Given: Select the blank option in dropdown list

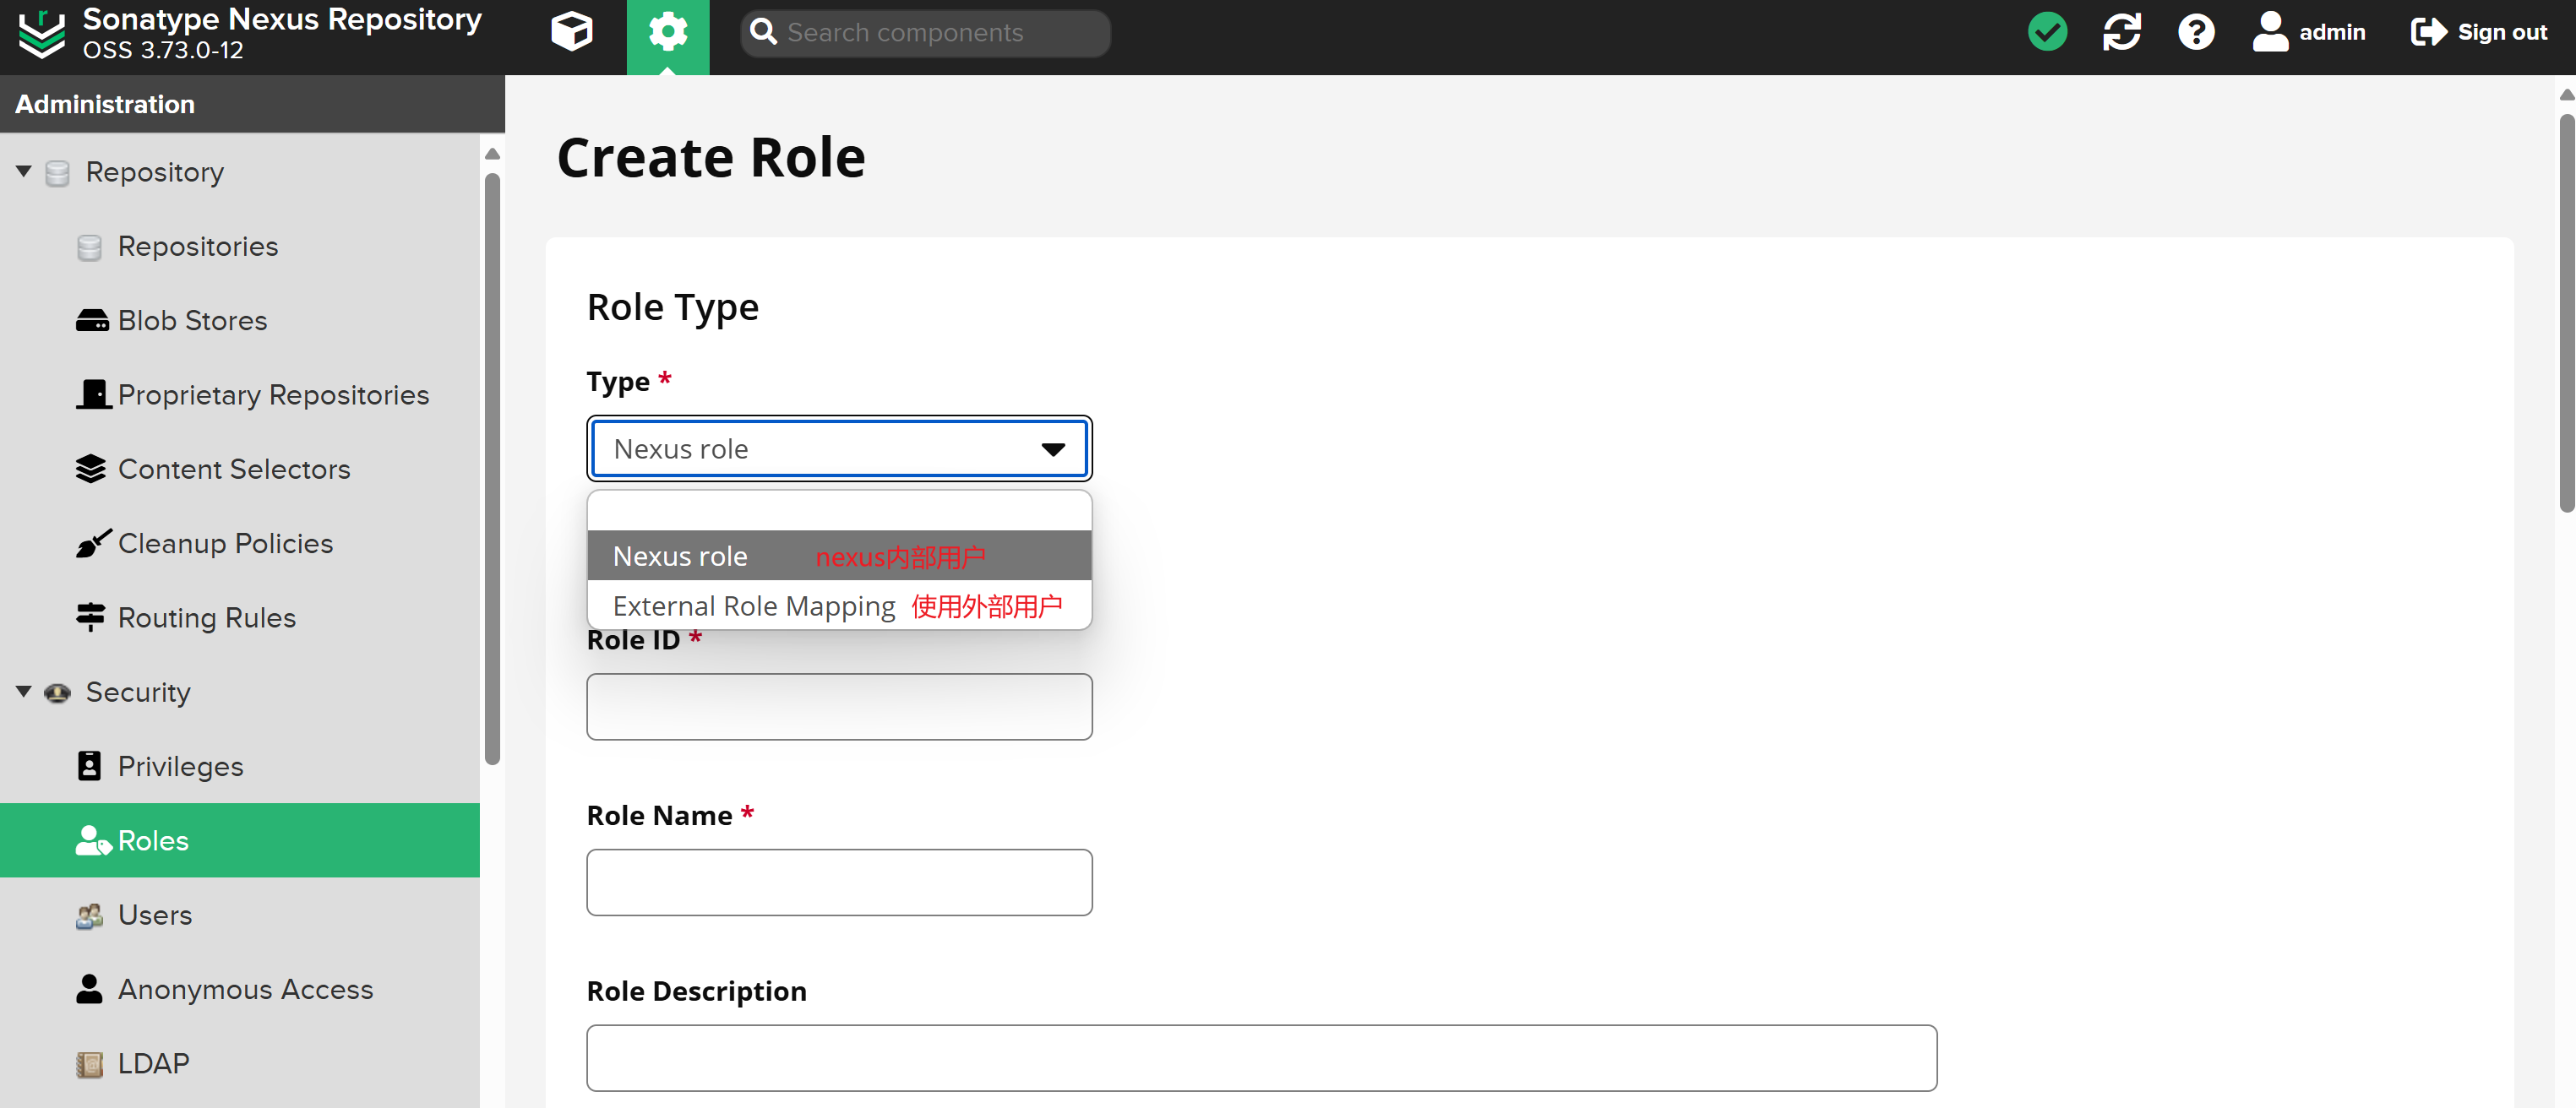Looking at the screenshot, I should 839,511.
